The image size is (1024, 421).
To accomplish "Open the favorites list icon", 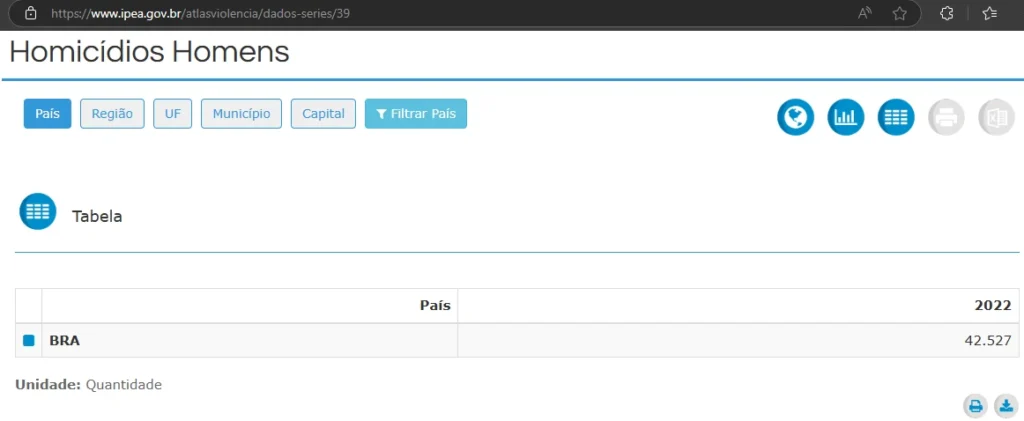I will [989, 14].
